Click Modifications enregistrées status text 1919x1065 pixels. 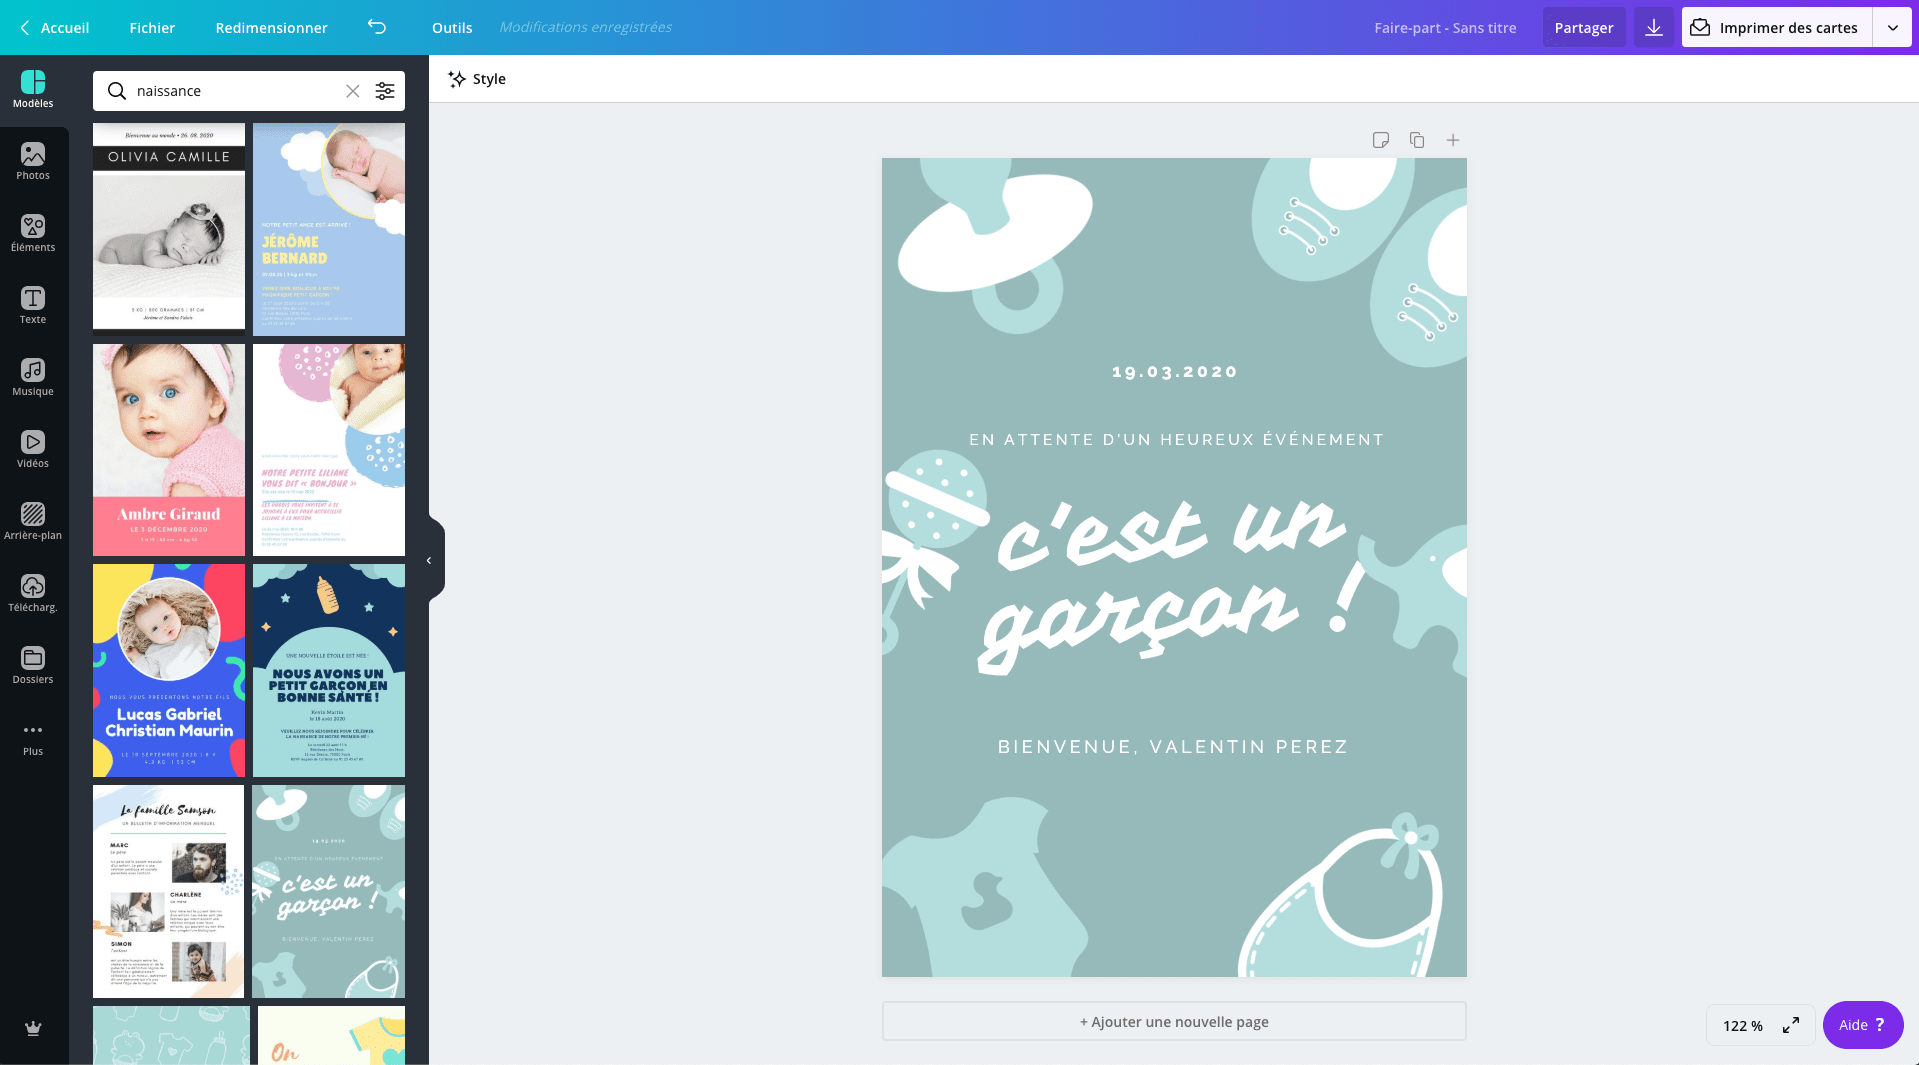[x=585, y=27]
